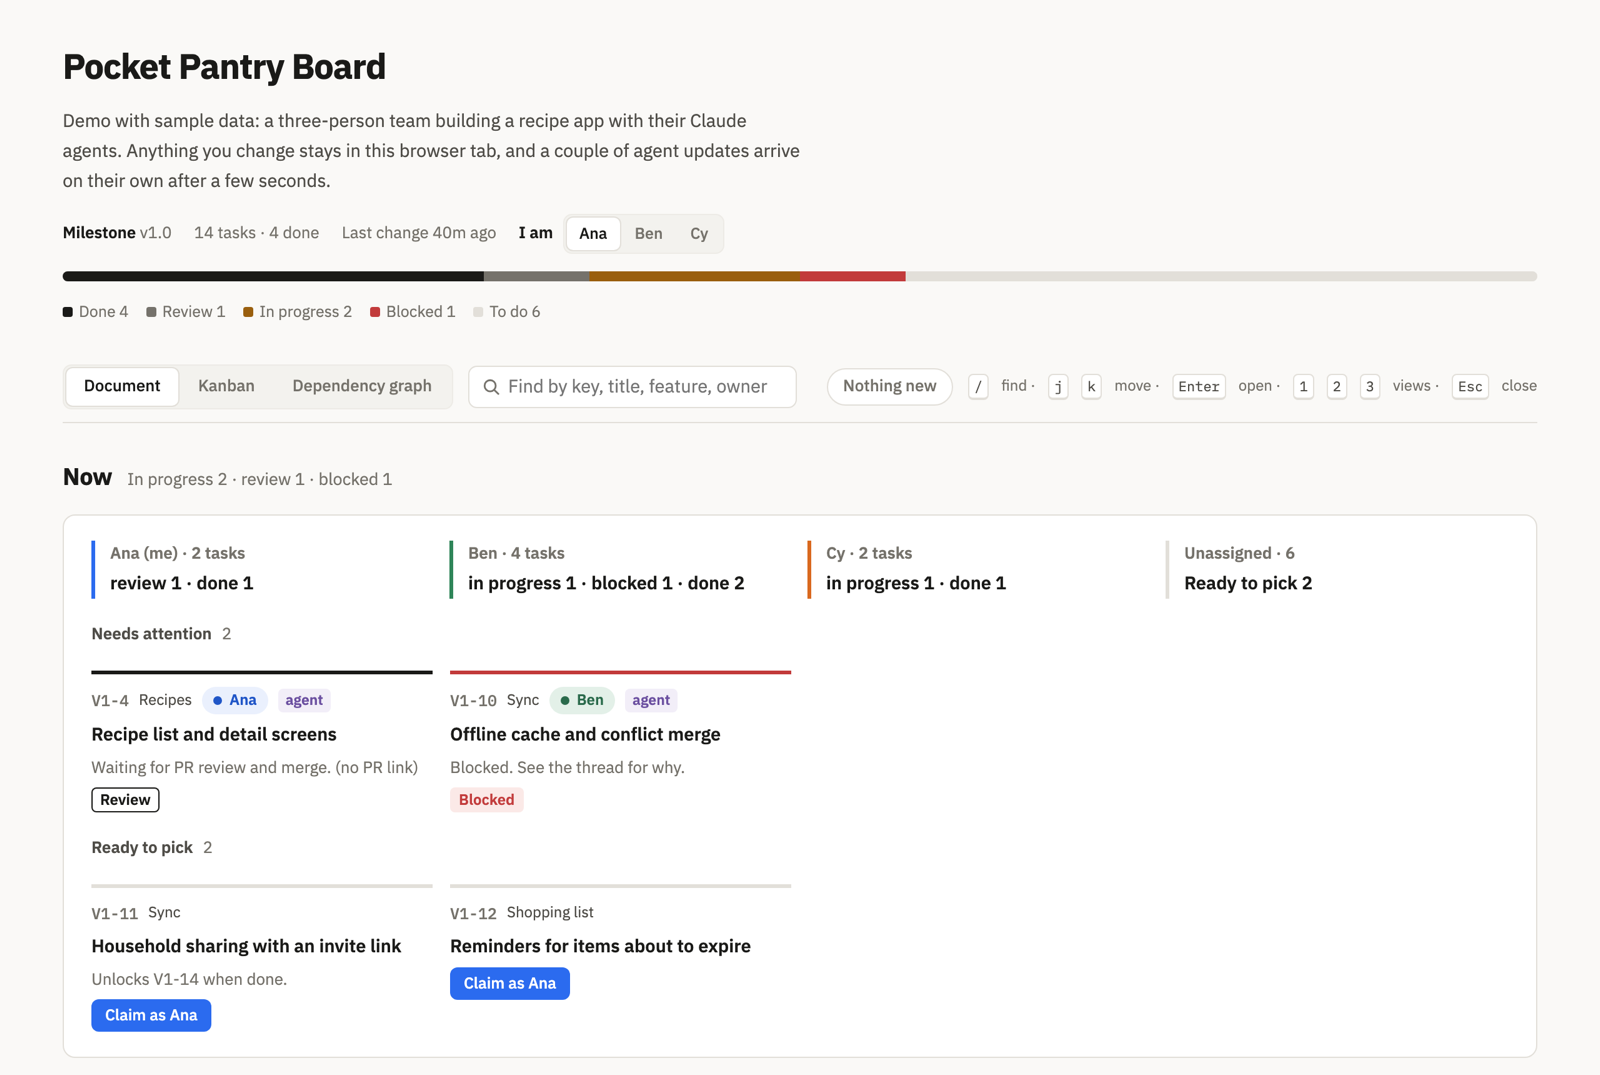Open Recipe list and detail screens task
The image size is (1600, 1075).
point(214,734)
